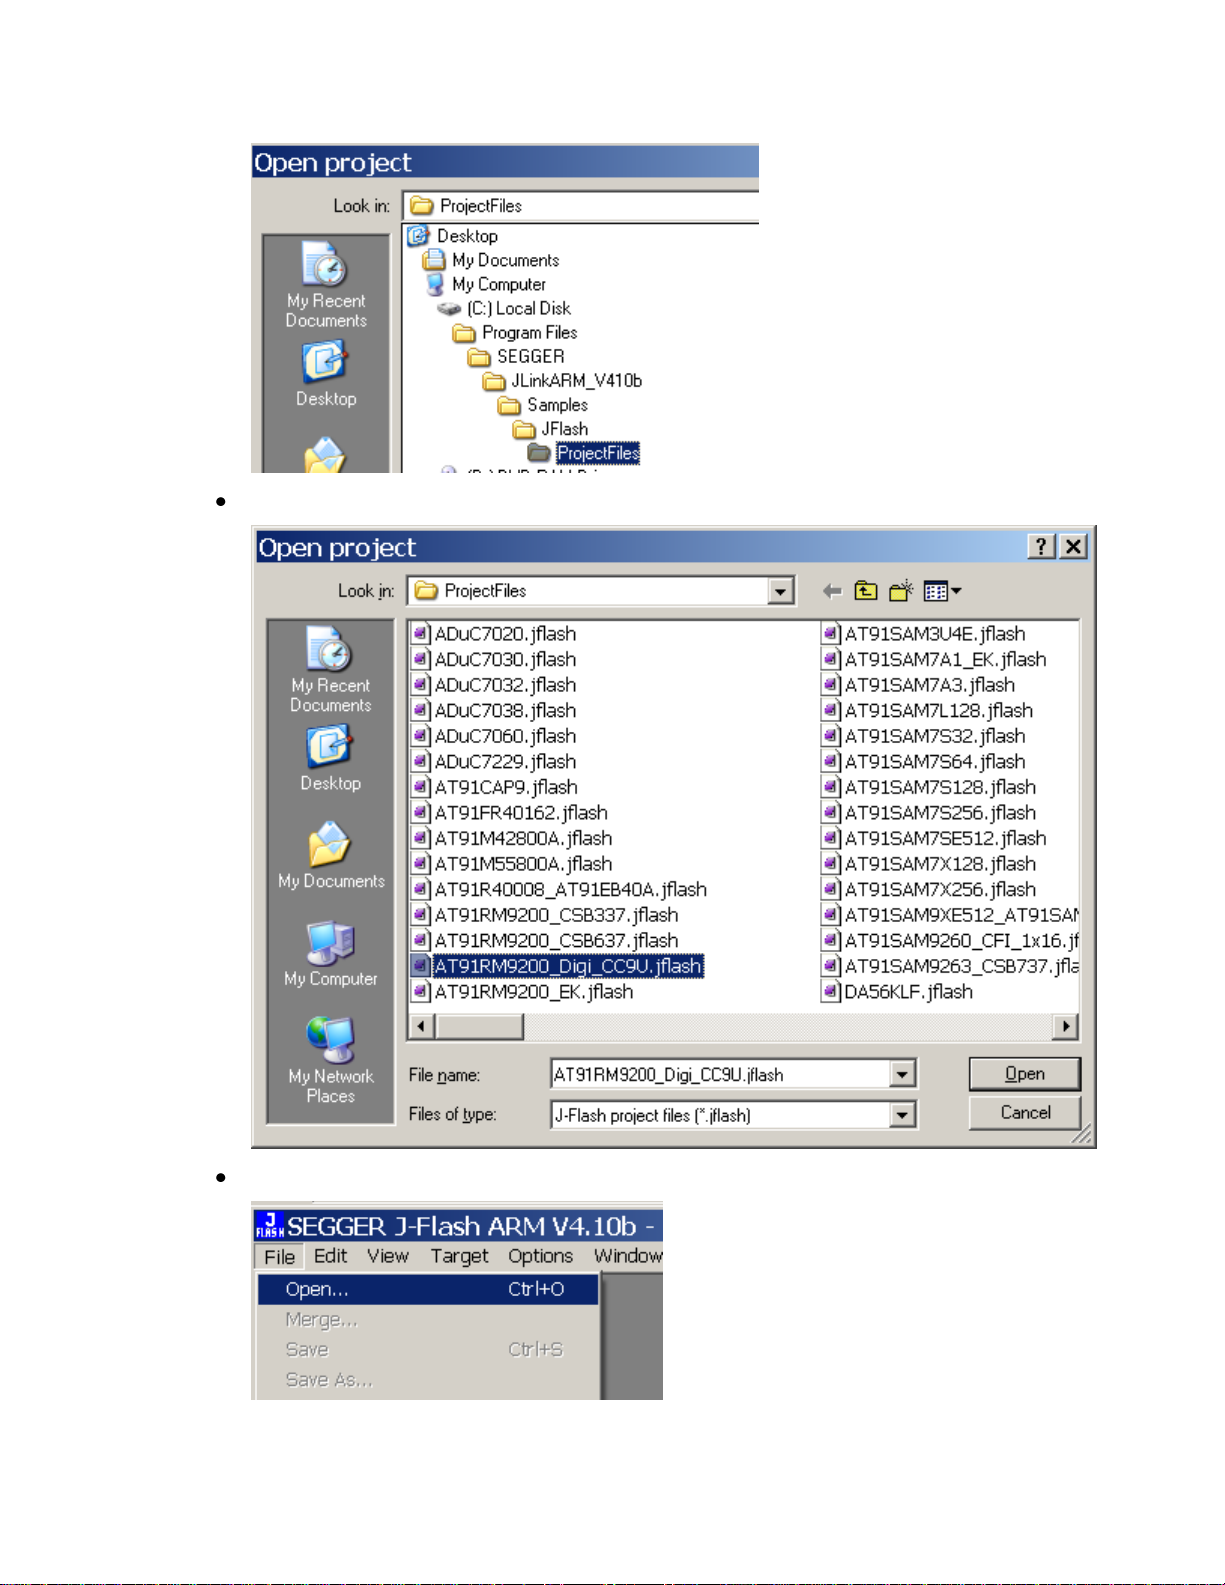
Task: Select file ADuC7032.jflash
Action: tap(495, 685)
